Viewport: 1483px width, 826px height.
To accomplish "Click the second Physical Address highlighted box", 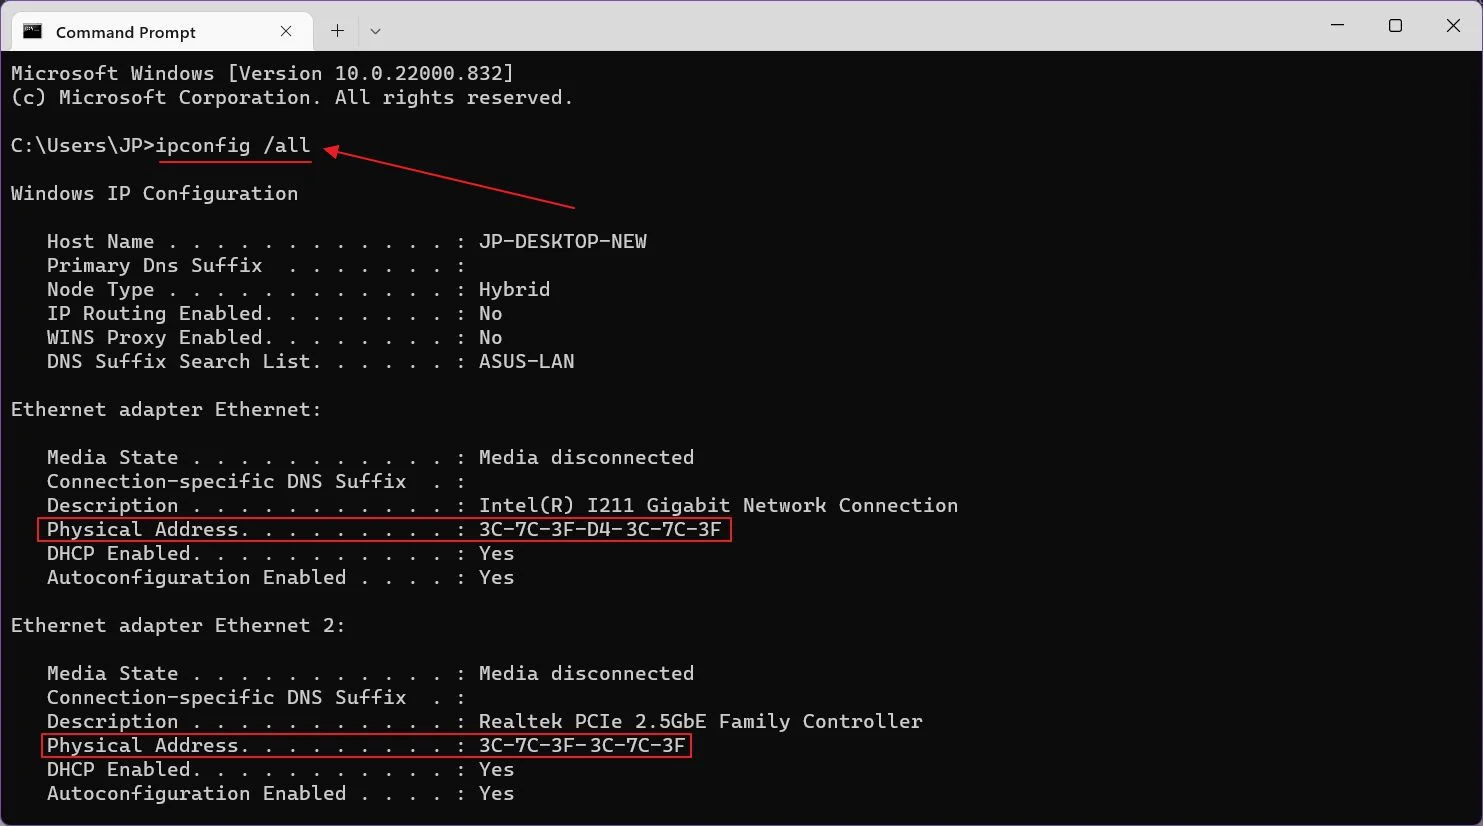I will click(x=365, y=745).
